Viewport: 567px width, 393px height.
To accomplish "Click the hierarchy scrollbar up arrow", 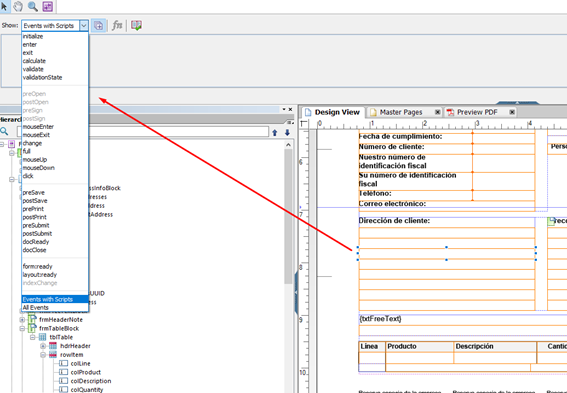I will 288,145.
